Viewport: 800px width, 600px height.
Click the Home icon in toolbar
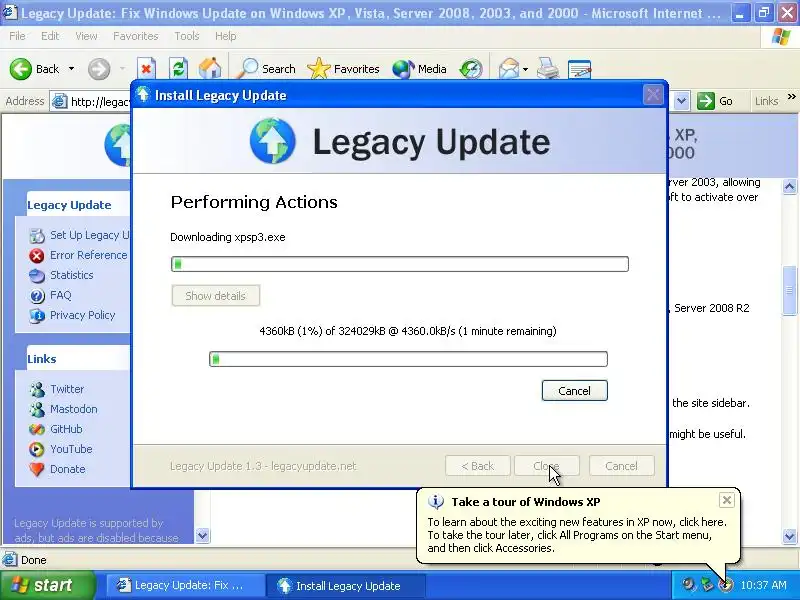pyautogui.click(x=210, y=69)
